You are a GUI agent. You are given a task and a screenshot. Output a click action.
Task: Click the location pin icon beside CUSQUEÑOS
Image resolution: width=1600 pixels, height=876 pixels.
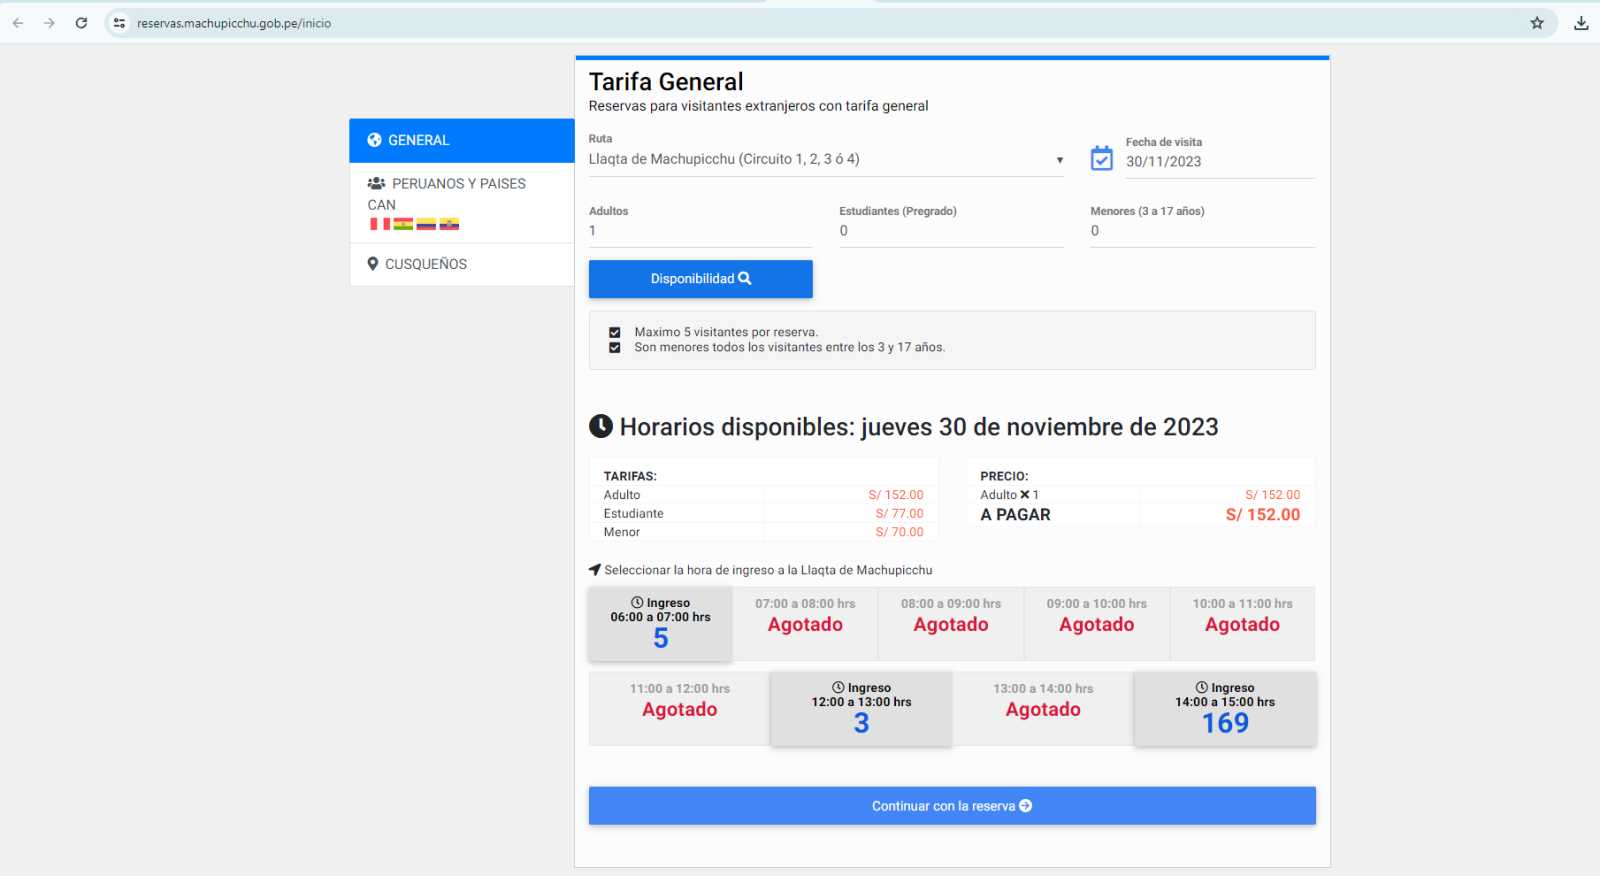point(373,264)
